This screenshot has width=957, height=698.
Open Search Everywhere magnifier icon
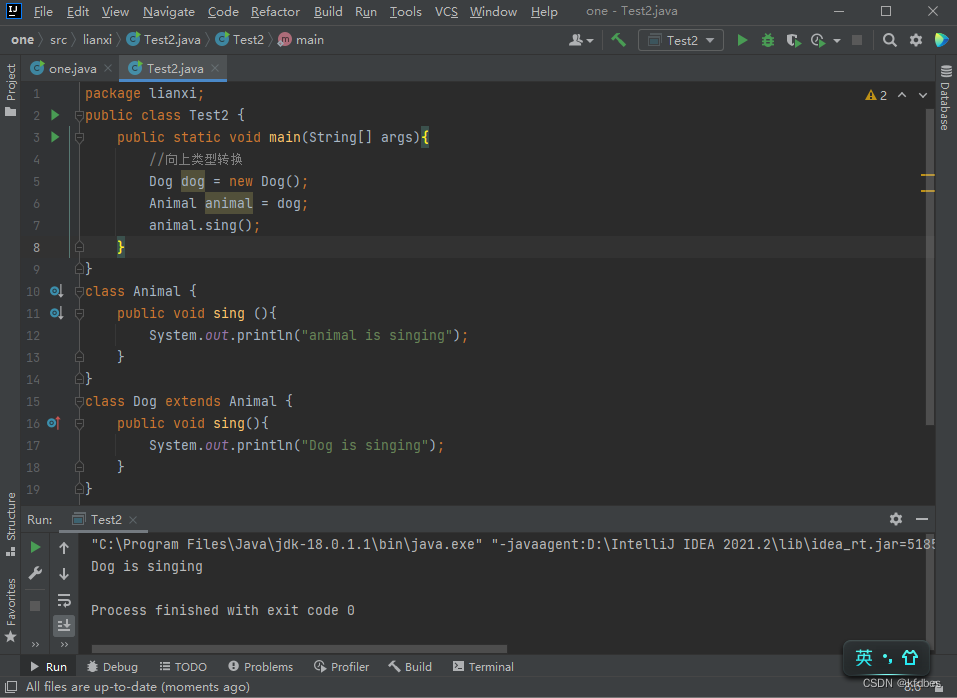pyautogui.click(x=889, y=40)
